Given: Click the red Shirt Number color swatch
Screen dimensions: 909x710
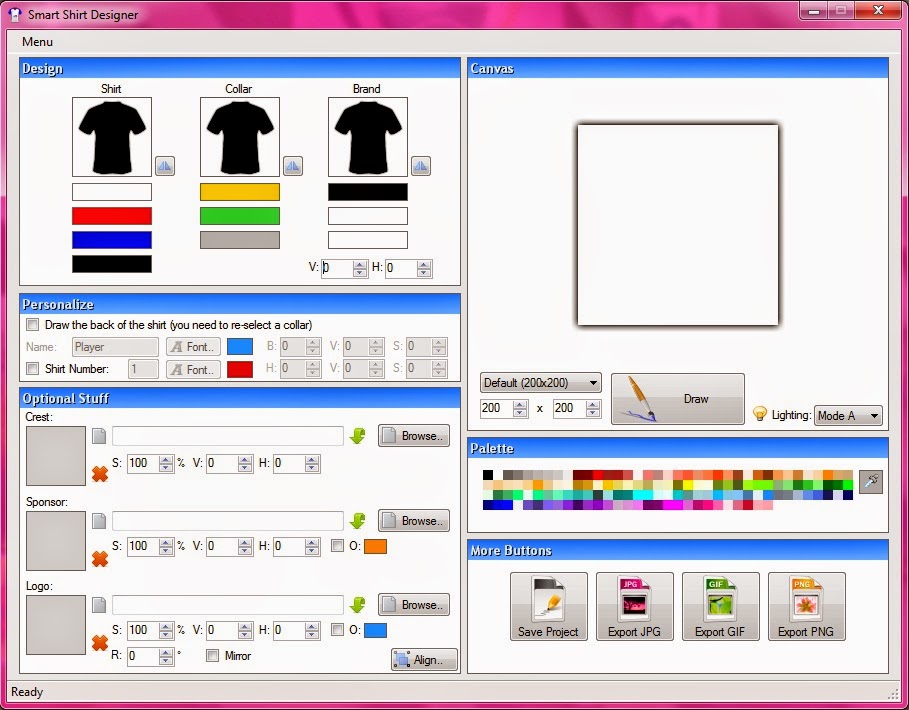Looking at the screenshot, I should [x=240, y=369].
